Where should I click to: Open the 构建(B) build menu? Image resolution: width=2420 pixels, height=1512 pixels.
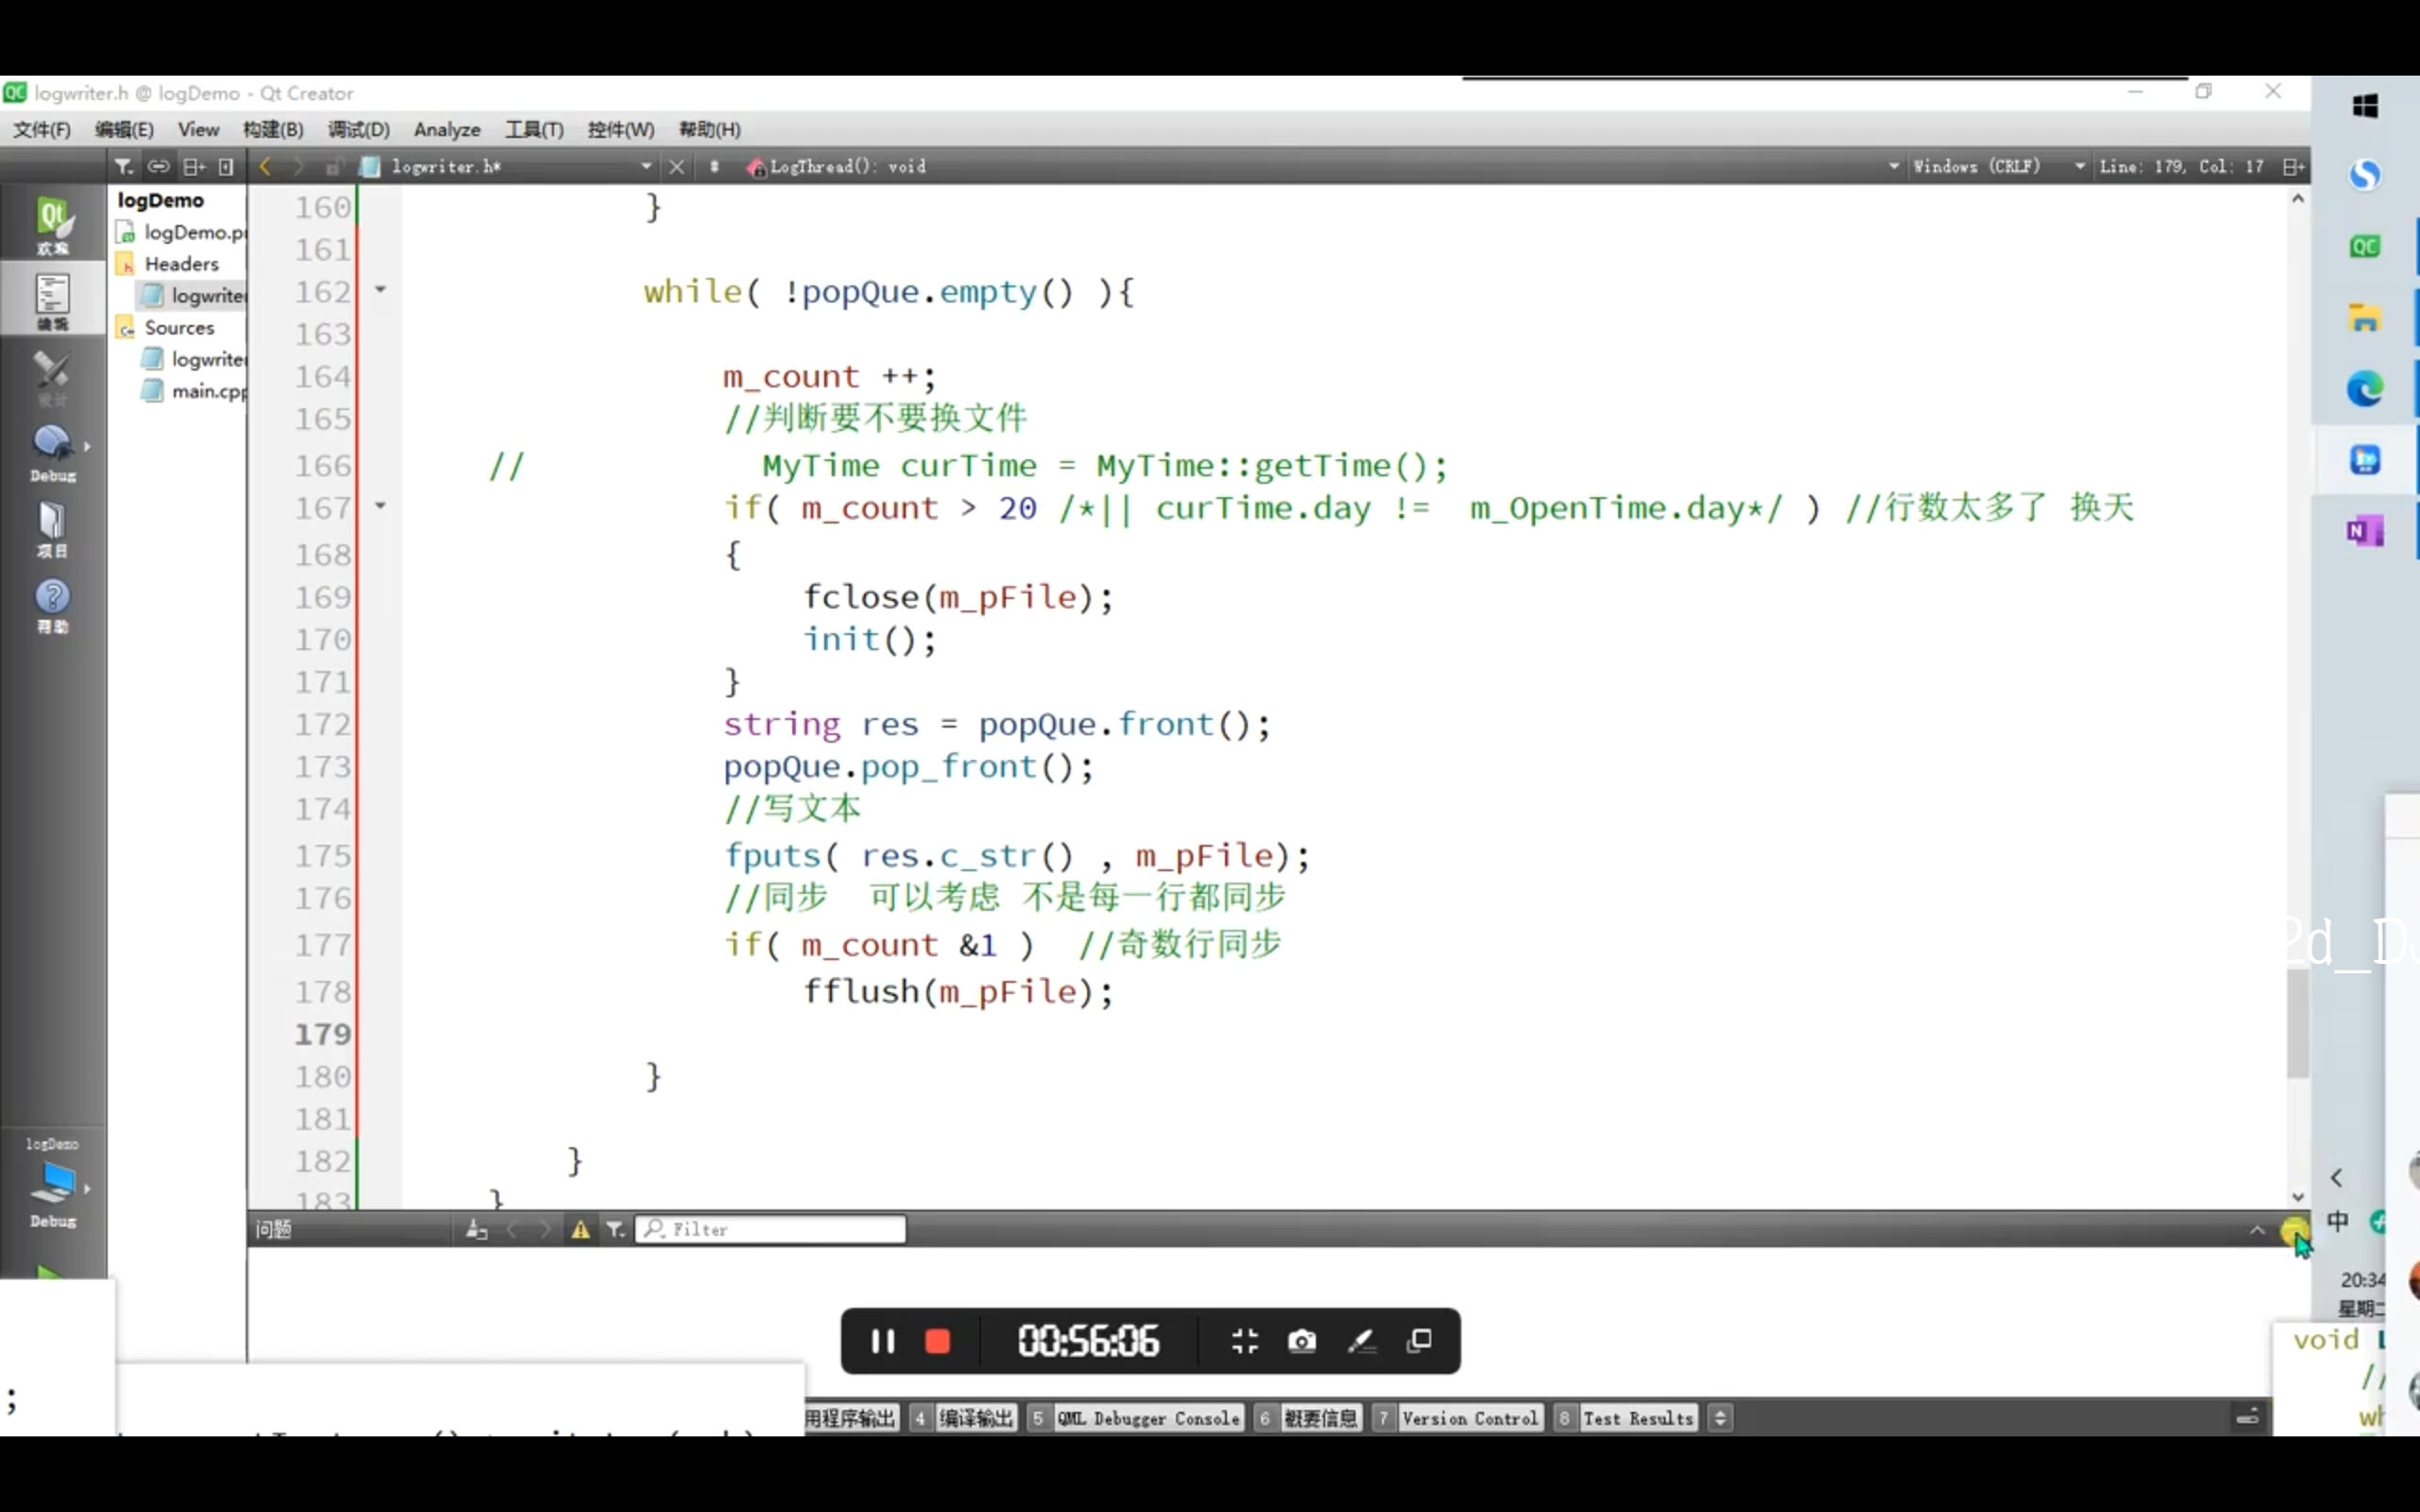coord(272,129)
